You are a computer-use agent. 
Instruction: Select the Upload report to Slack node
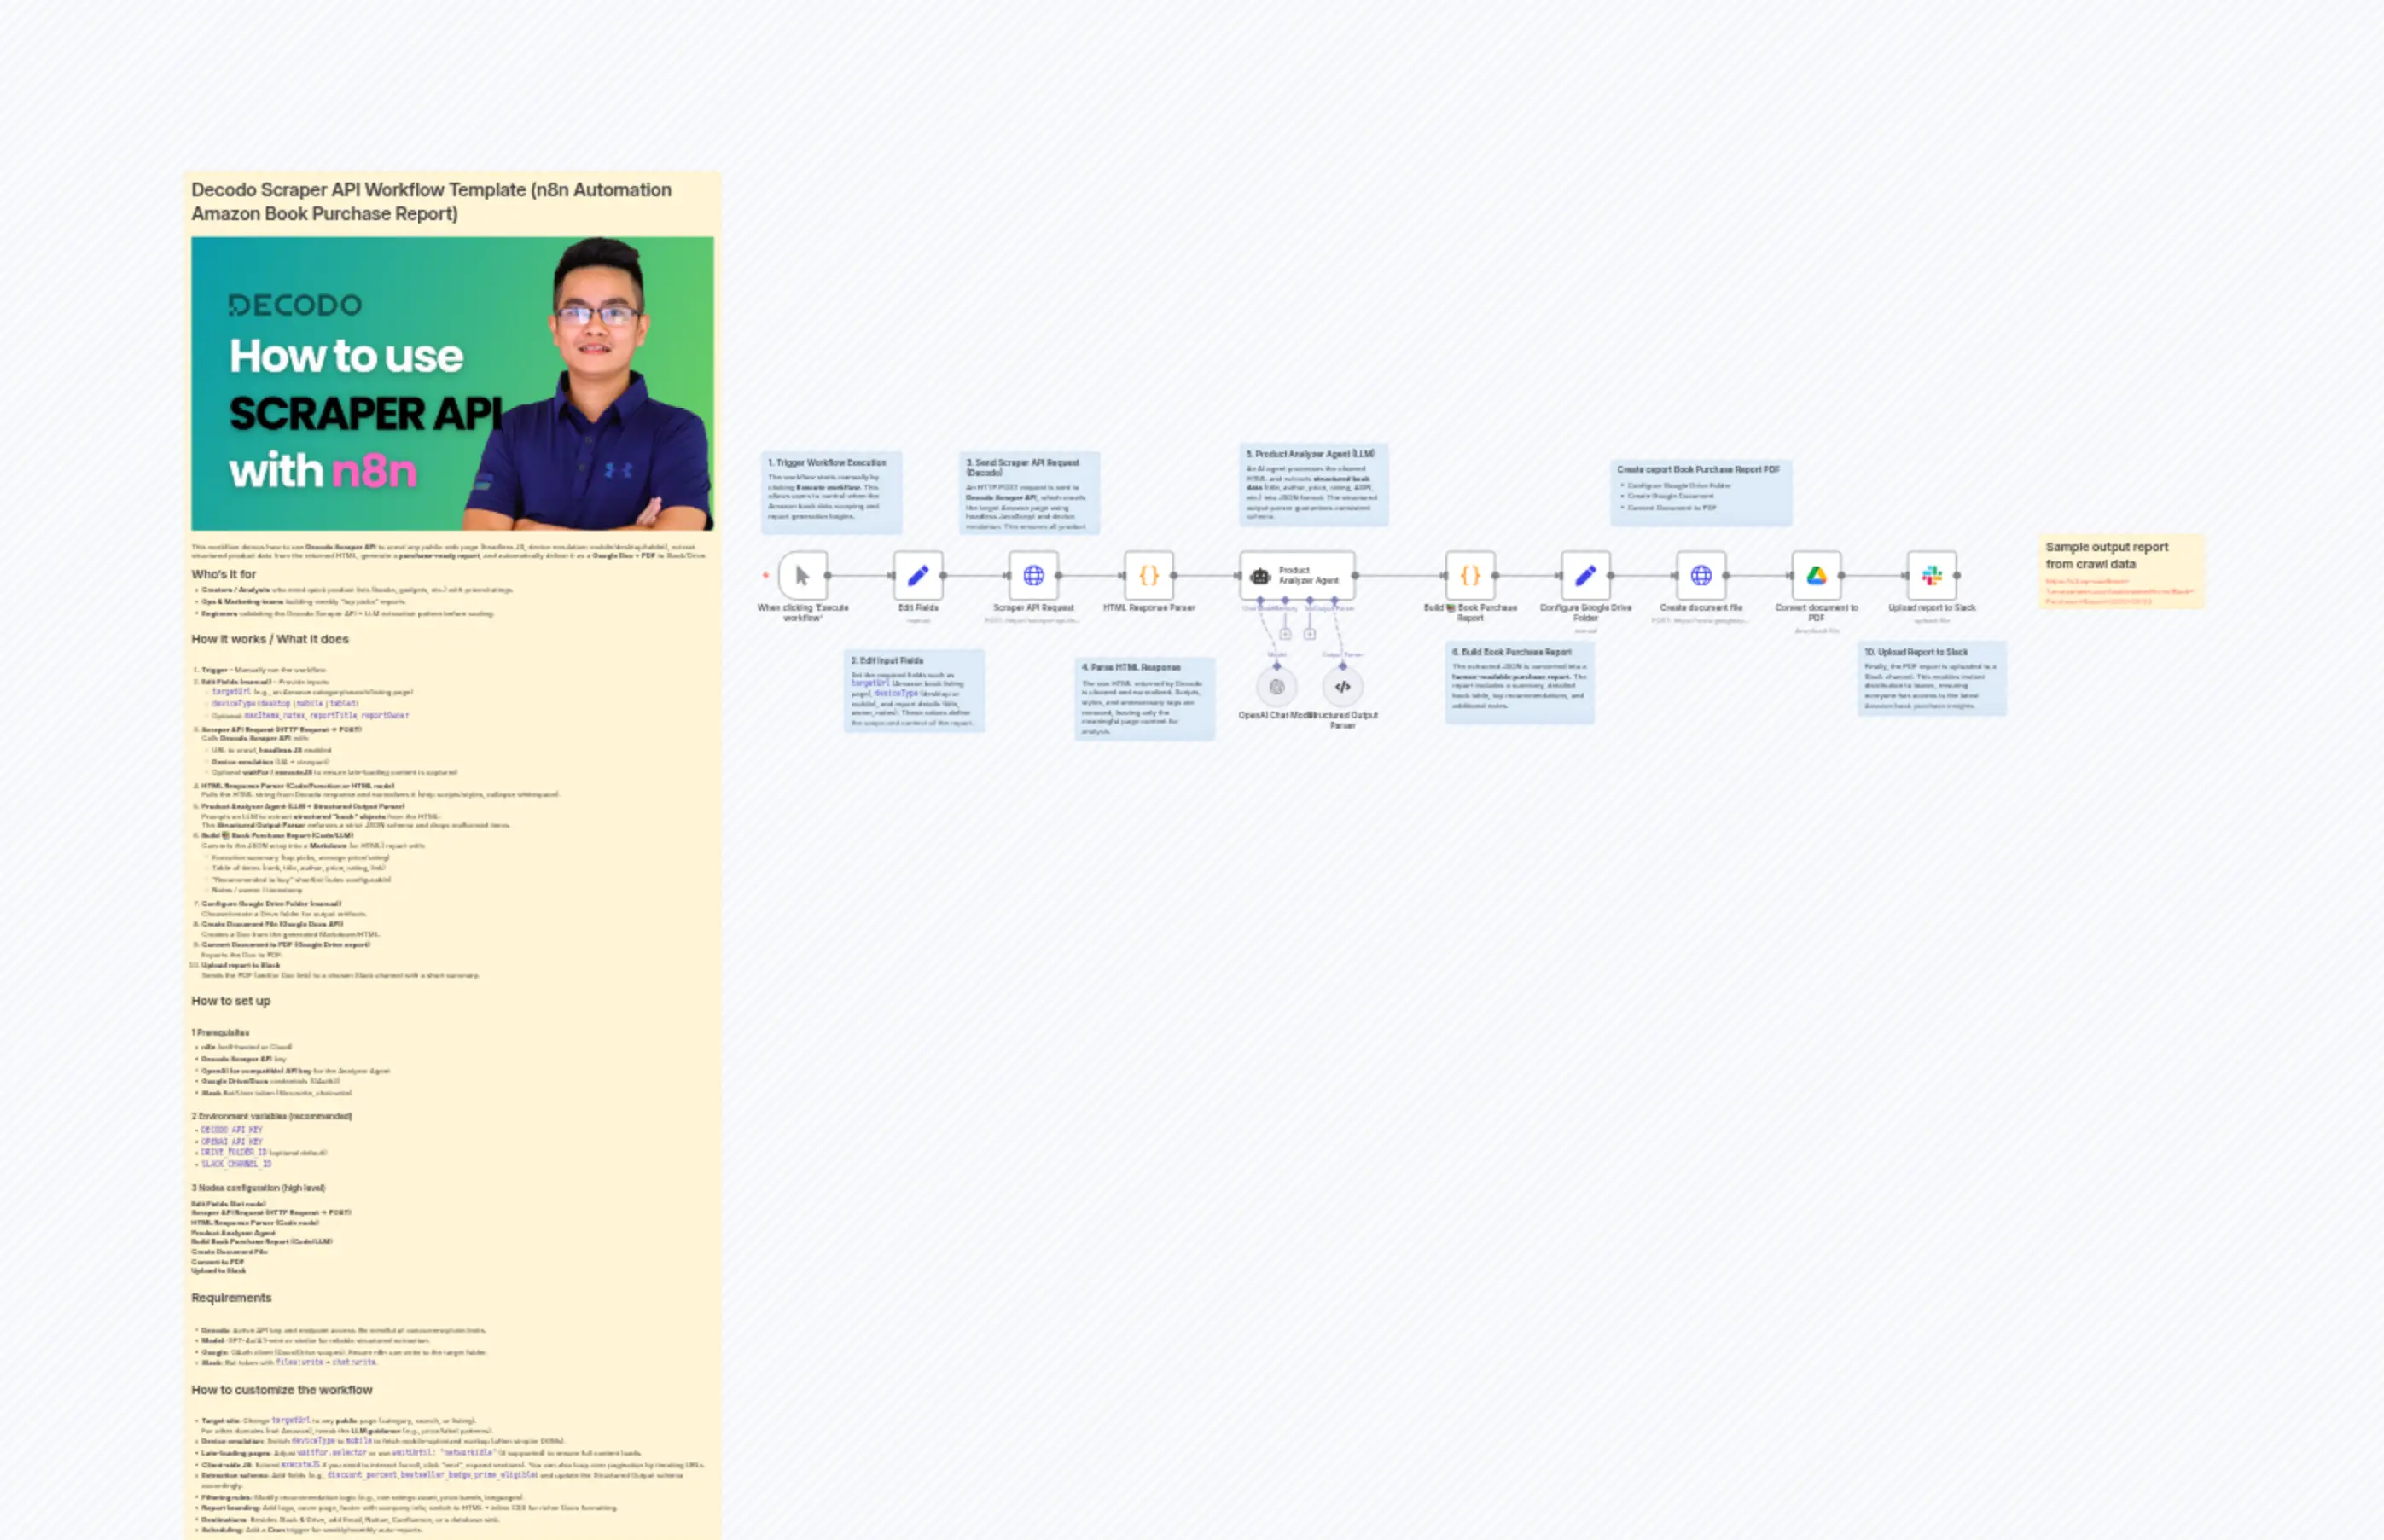pos(1931,576)
